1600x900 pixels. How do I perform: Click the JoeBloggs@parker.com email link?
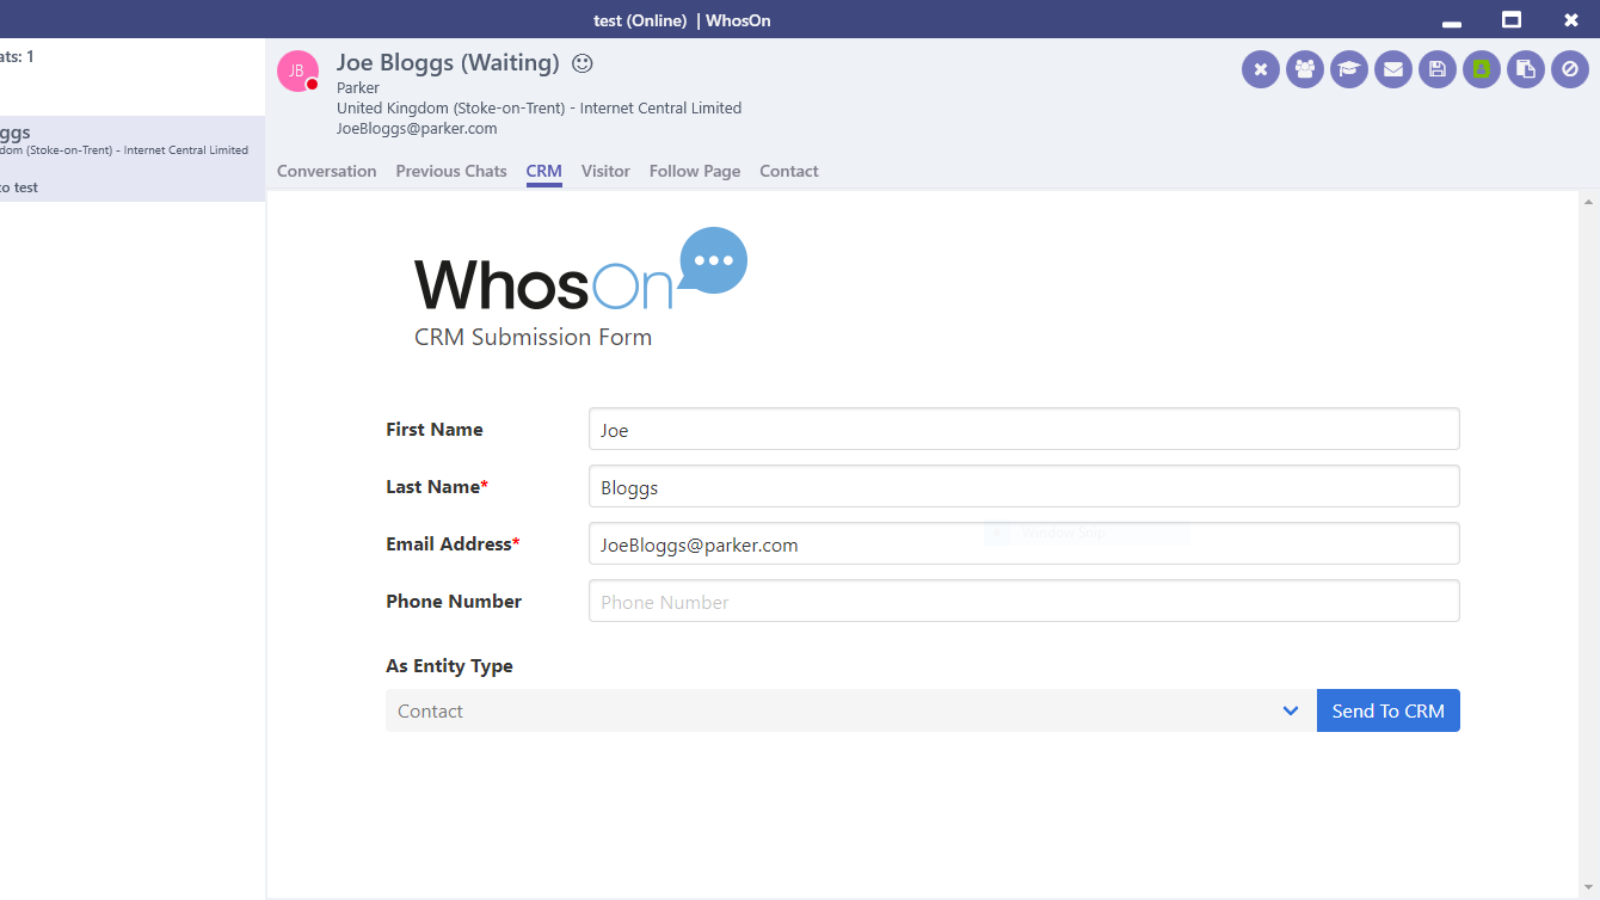[x=417, y=128]
